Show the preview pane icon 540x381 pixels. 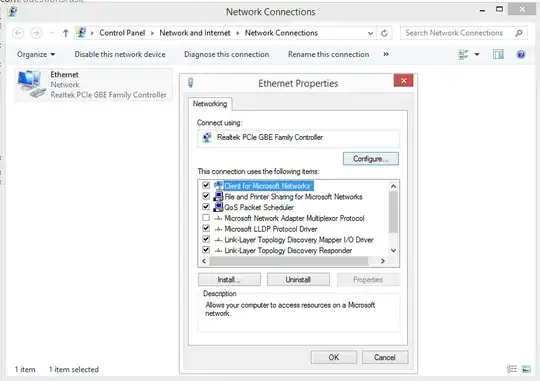(498, 54)
